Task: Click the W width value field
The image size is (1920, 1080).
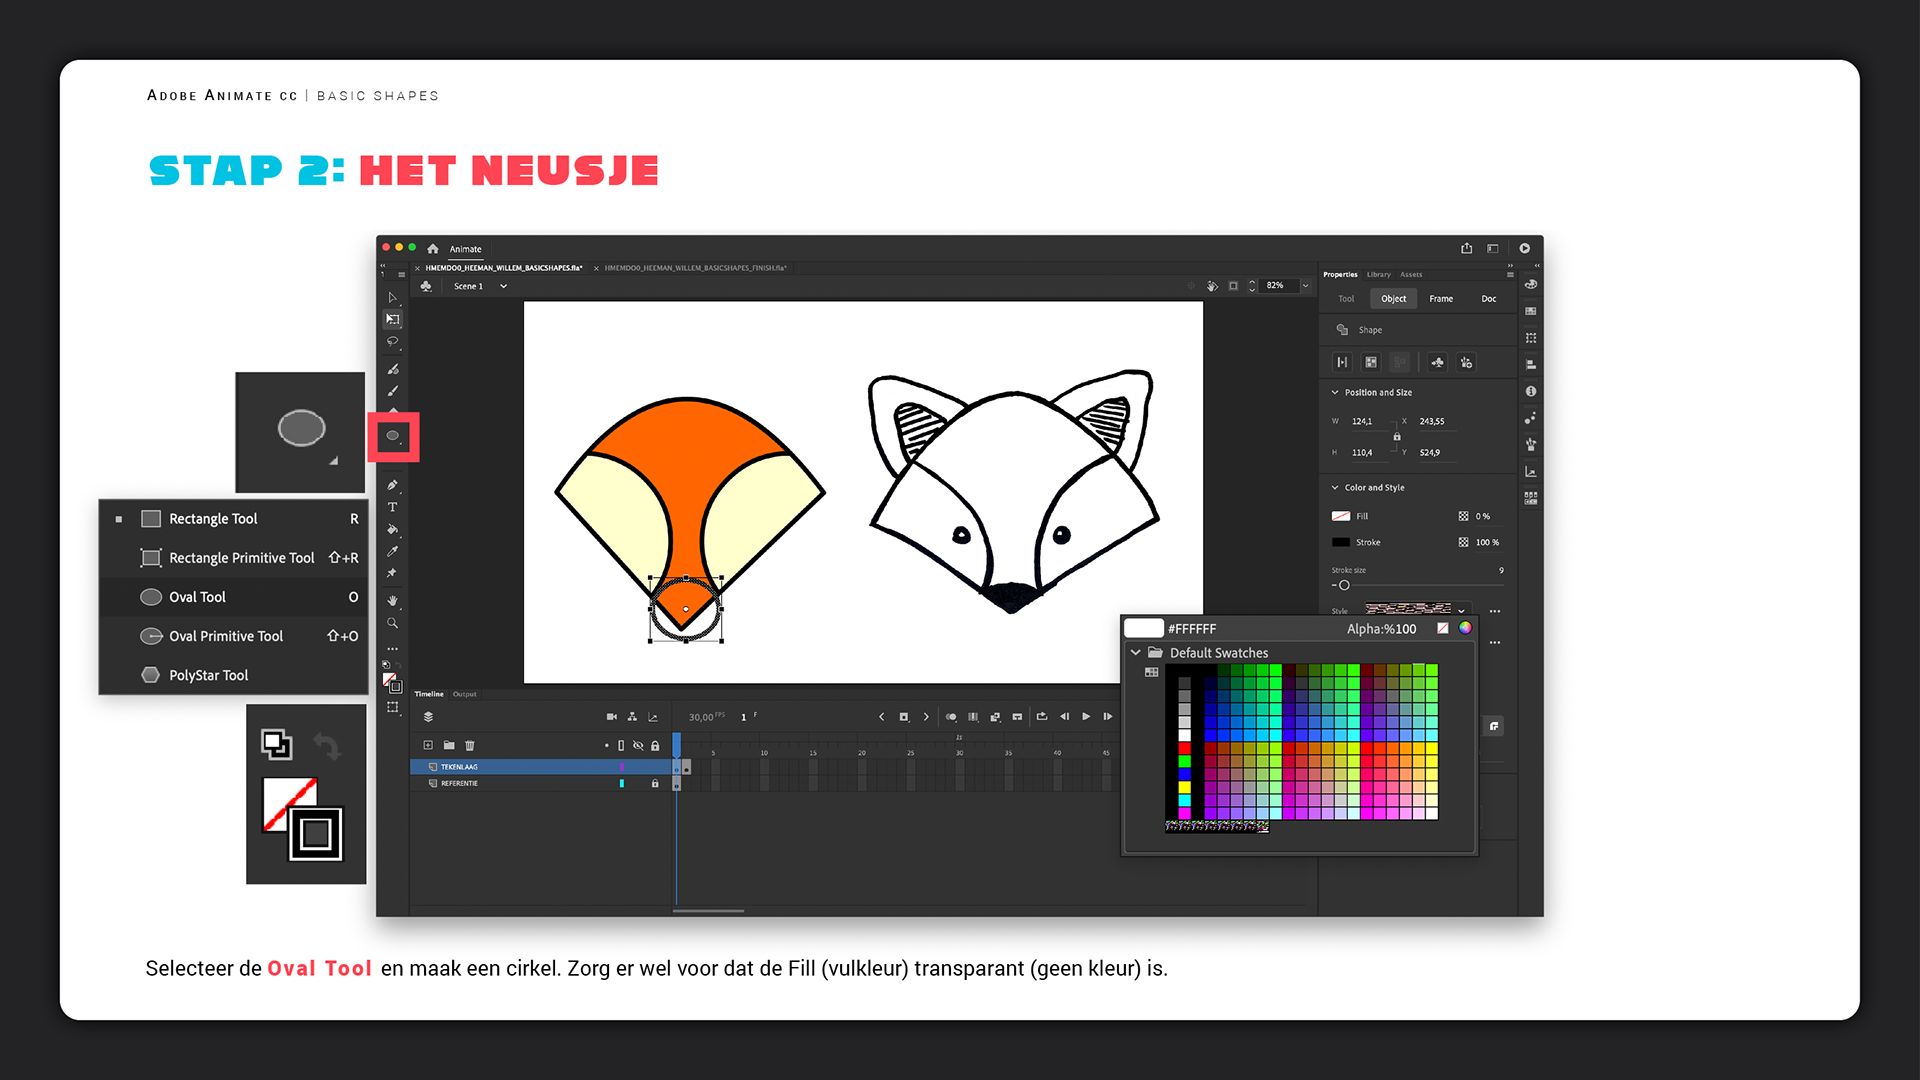Action: pyautogui.click(x=1362, y=421)
